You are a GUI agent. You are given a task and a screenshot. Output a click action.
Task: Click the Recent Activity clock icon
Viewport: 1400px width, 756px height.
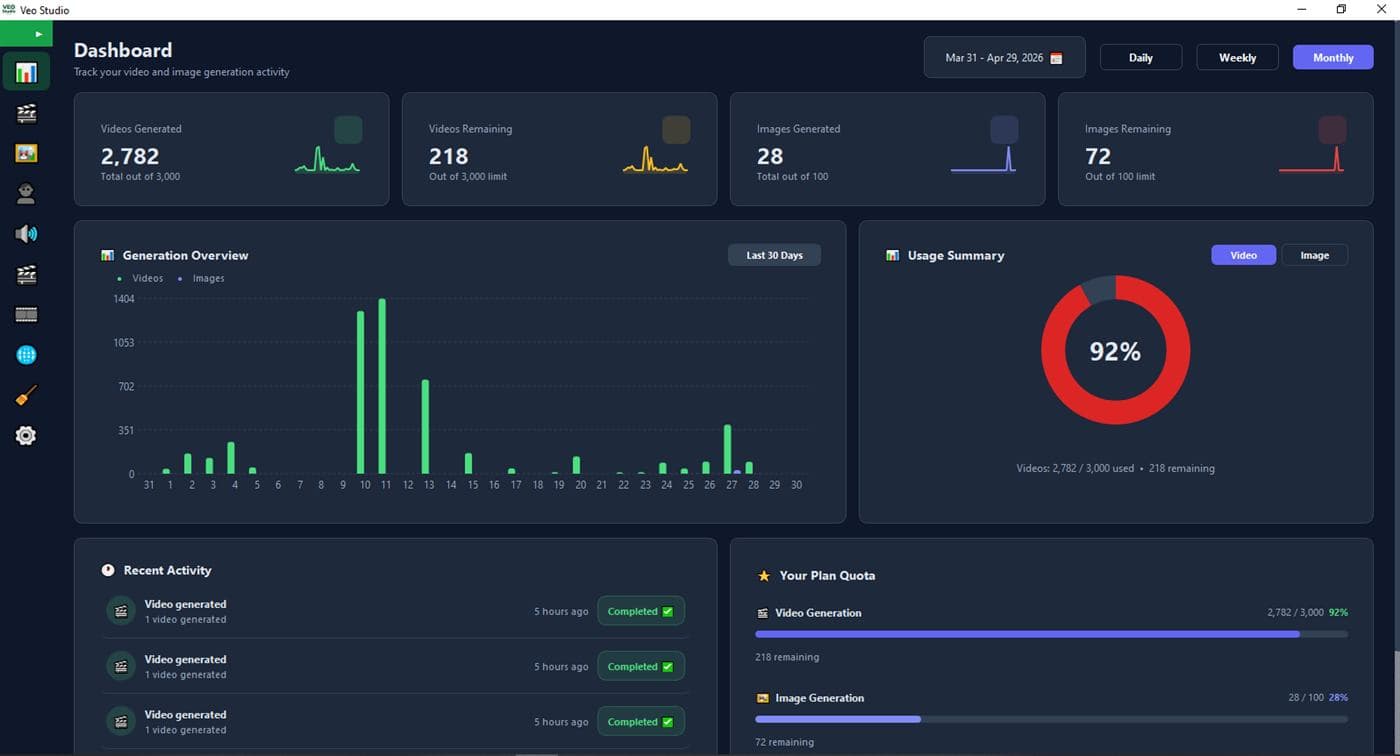point(108,570)
